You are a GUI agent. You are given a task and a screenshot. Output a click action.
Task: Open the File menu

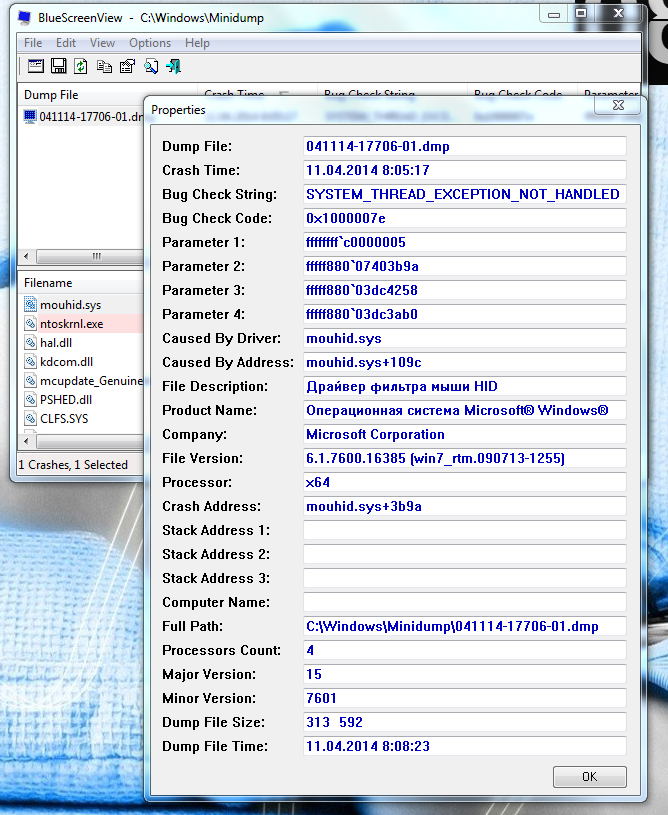(x=33, y=43)
